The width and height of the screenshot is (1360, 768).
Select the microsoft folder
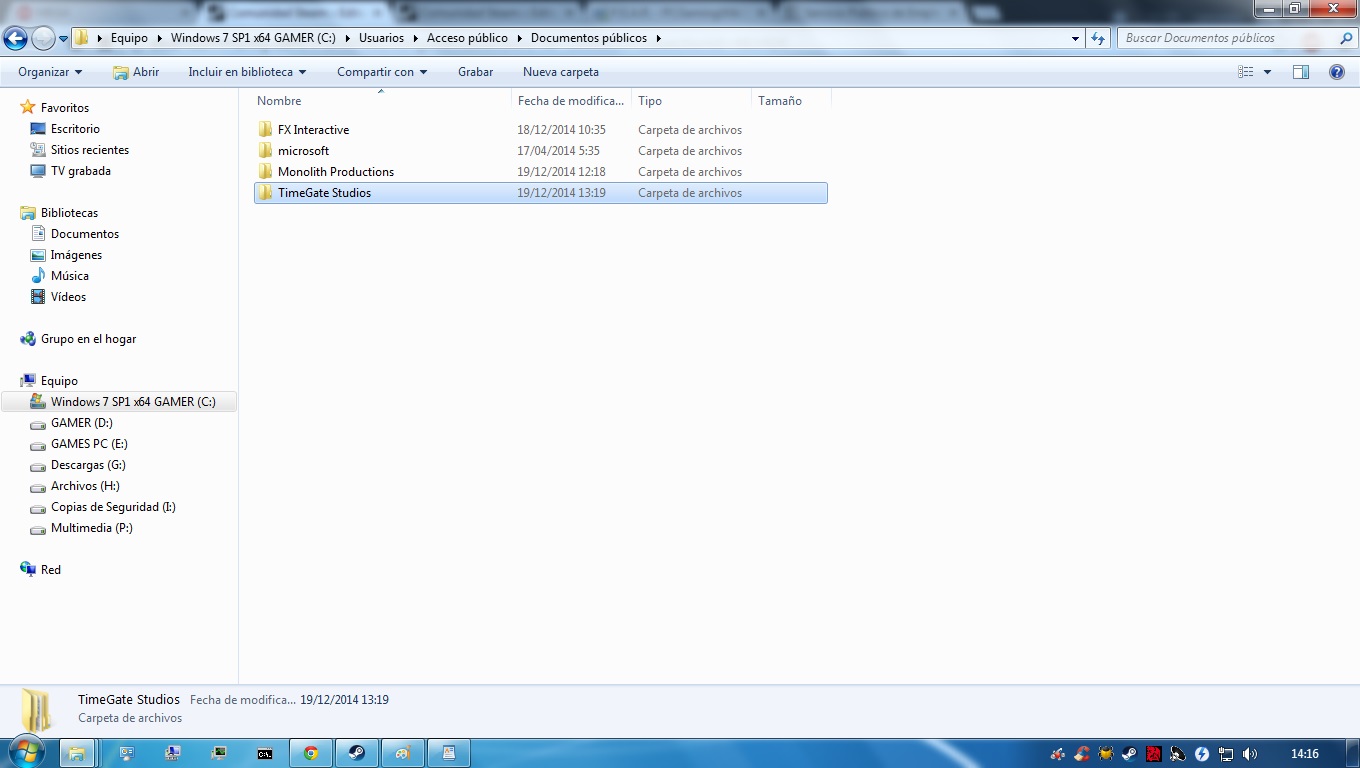[x=303, y=151]
